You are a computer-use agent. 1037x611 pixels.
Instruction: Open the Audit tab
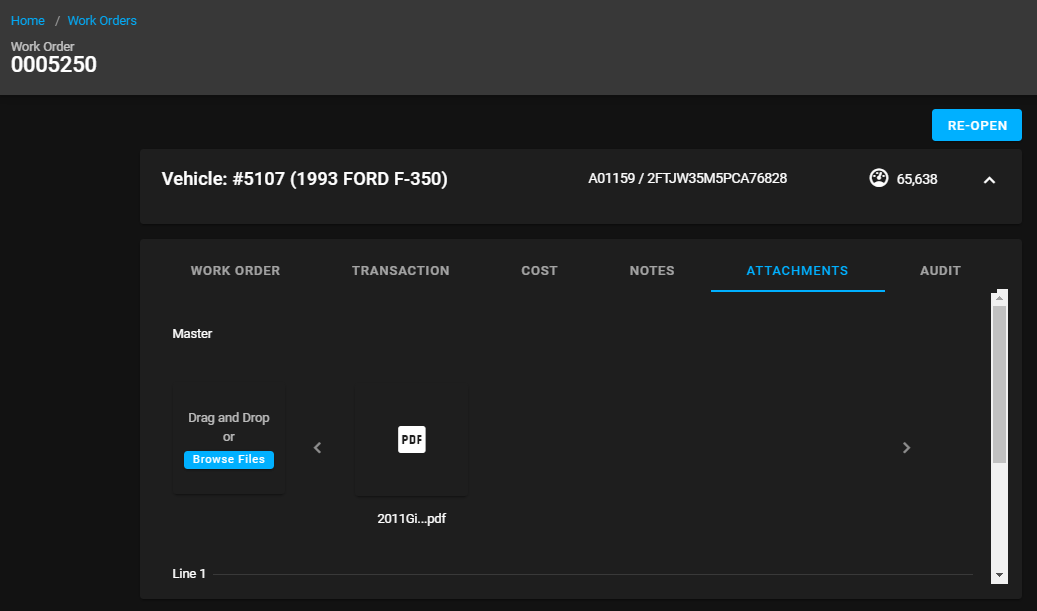tap(940, 271)
